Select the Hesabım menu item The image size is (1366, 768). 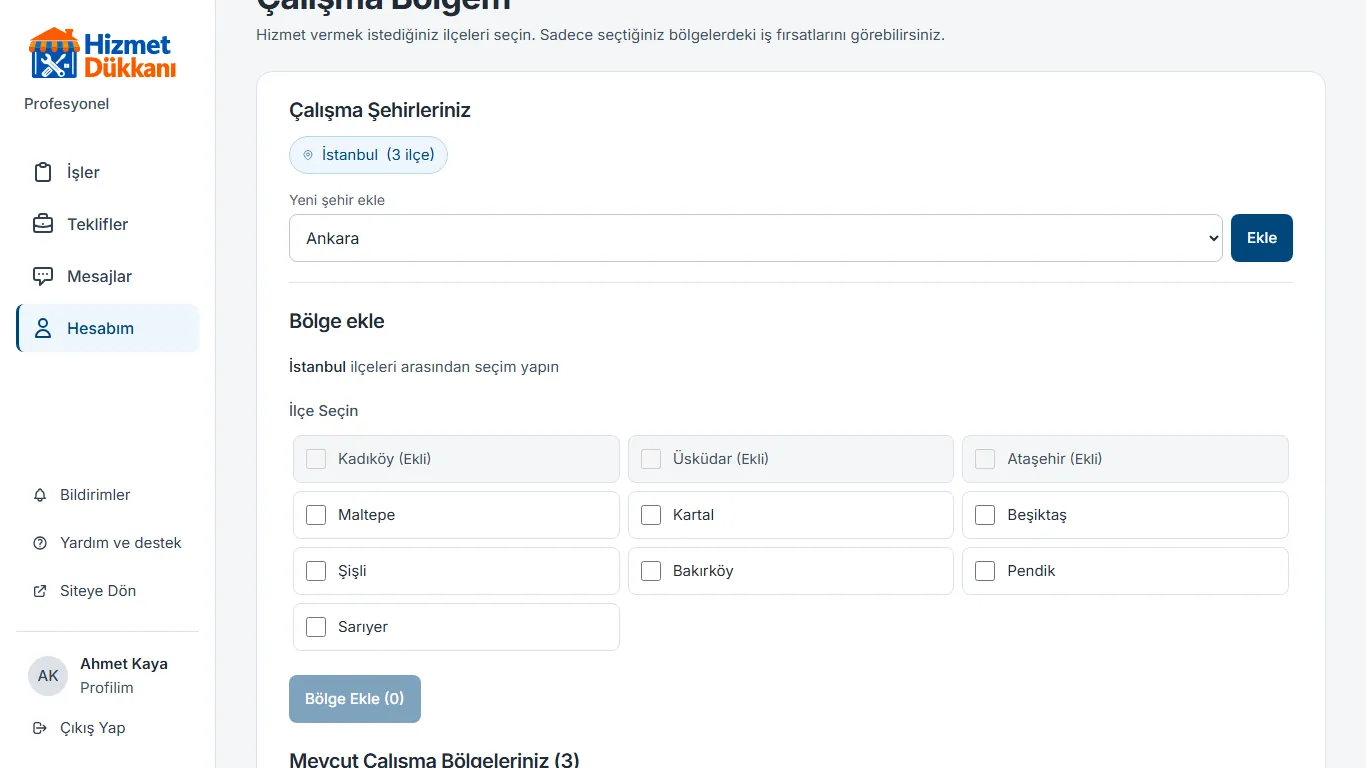pyautogui.click(x=108, y=328)
